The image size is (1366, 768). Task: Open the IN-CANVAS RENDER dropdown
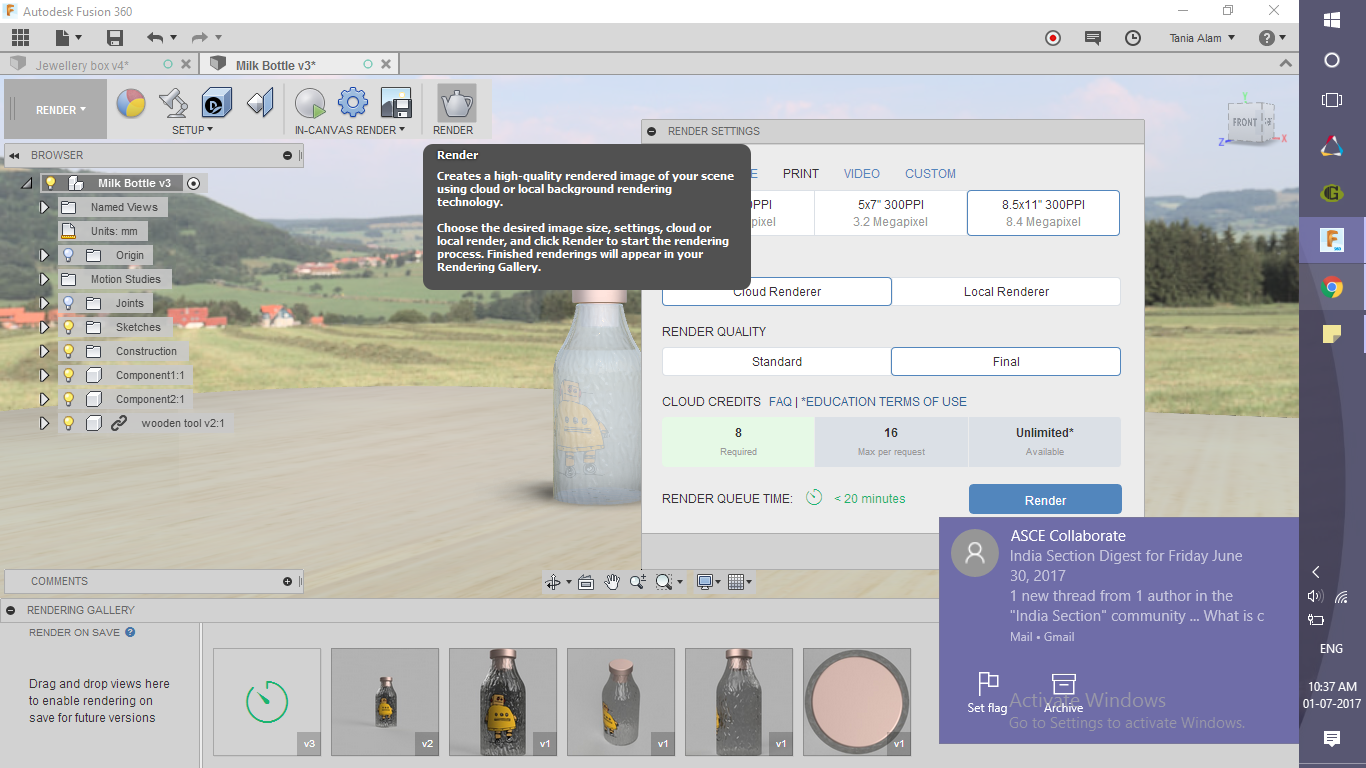point(350,130)
